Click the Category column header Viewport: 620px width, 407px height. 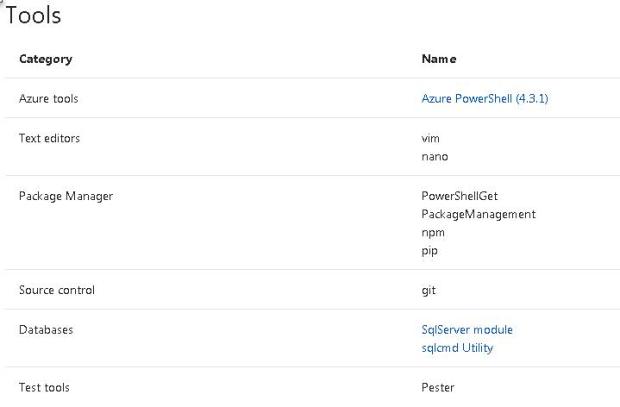pyautogui.click(x=45, y=59)
